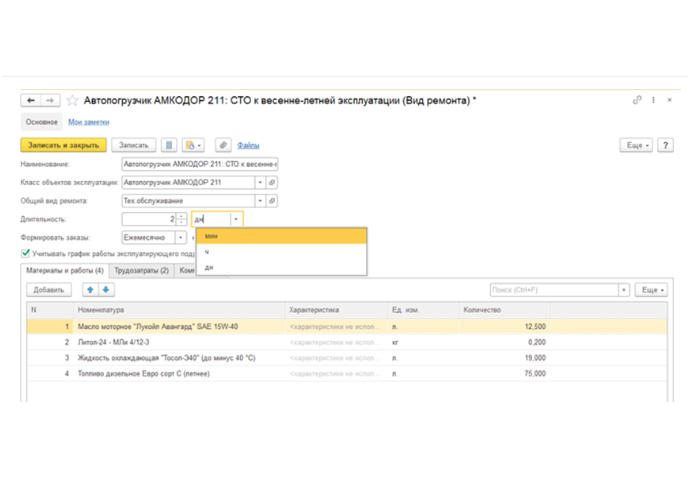Screen dimensions: 688x493
Task: Click the forward navigation arrow
Action: (x=50, y=100)
